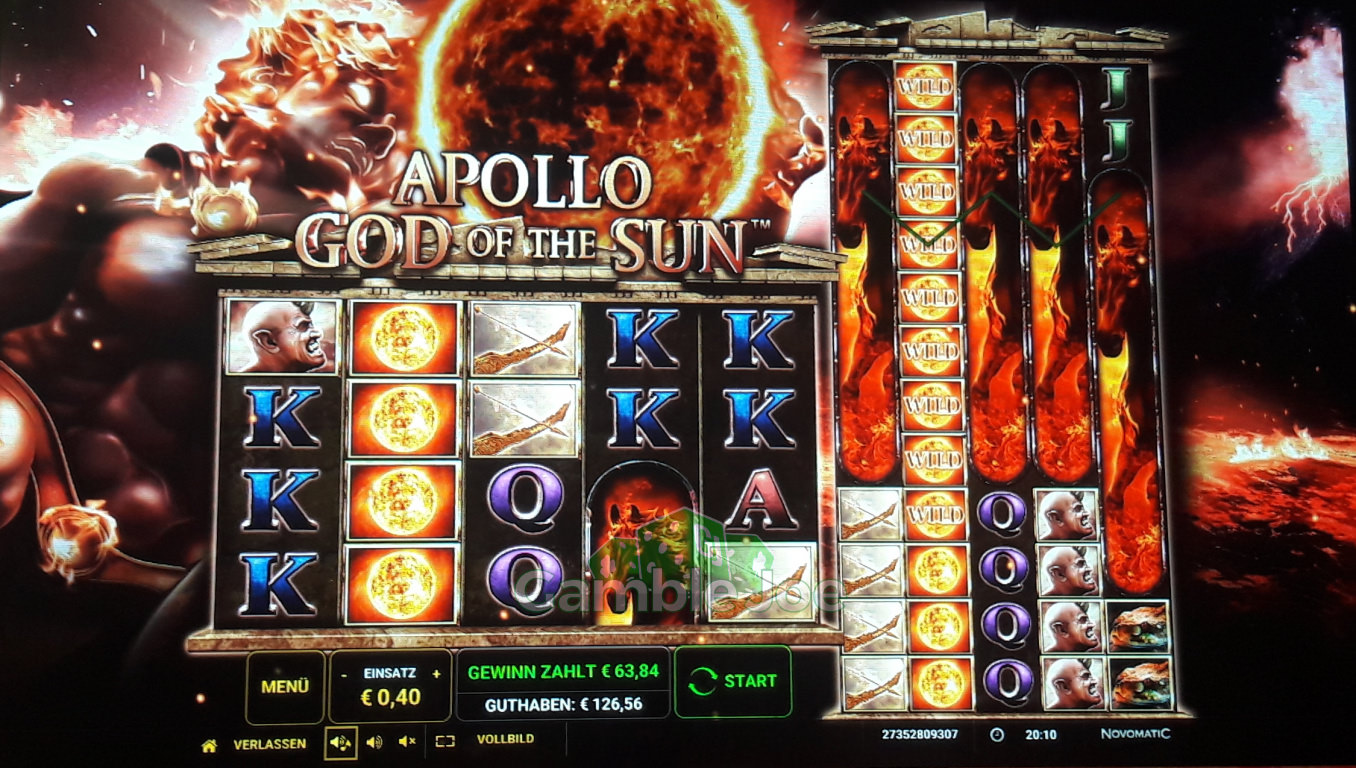Viewport: 1356px width, 768px height.
Task: Select the sound effects only speaker icon
Action: (x=375, y=742)
